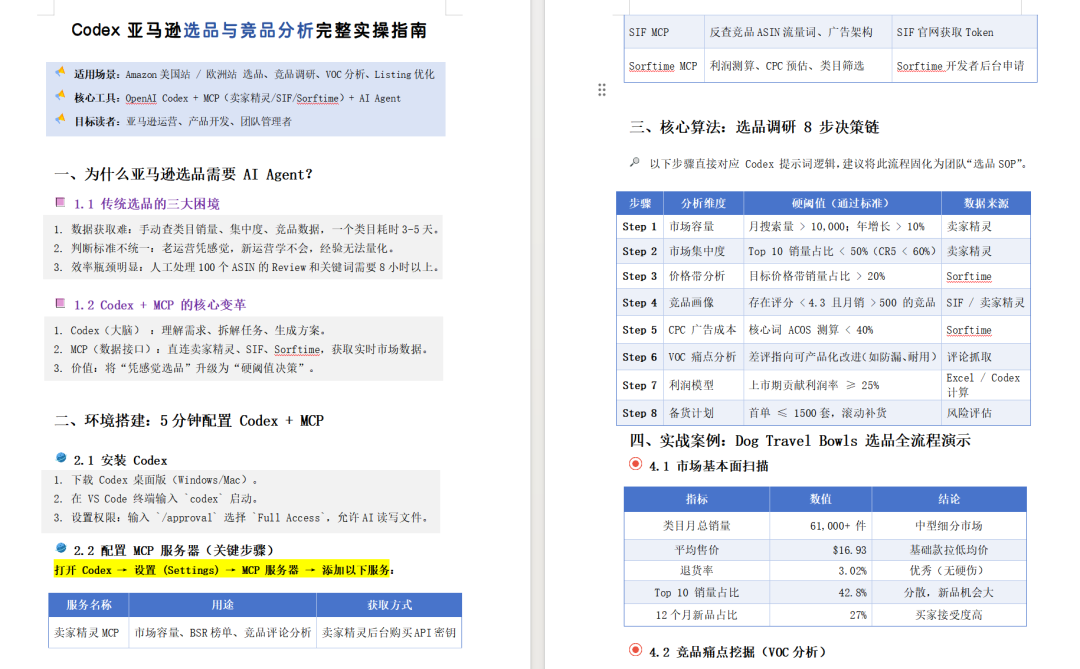Image resolution: width=1080 pixels, height=669 pixels.
Task: Click the magnifier icon before 以下步骤直接对应
Action: click(634, 163)
